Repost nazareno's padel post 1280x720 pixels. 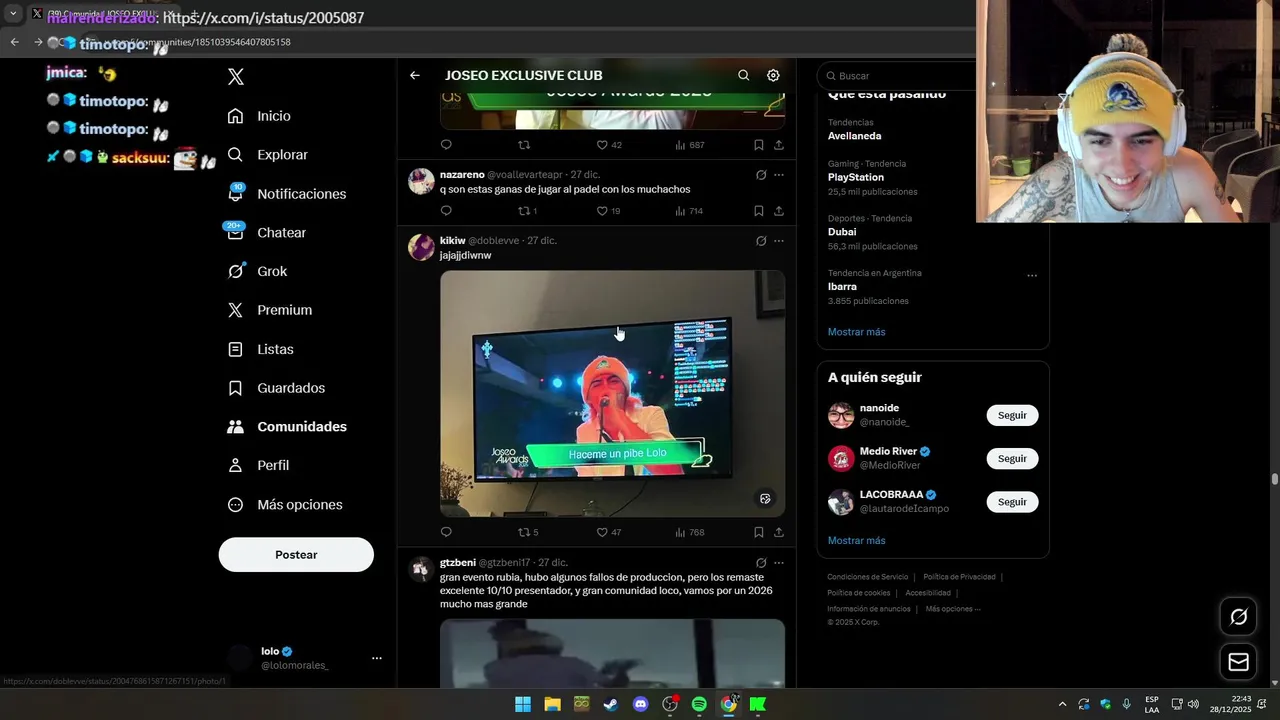(x=527, y=211)
